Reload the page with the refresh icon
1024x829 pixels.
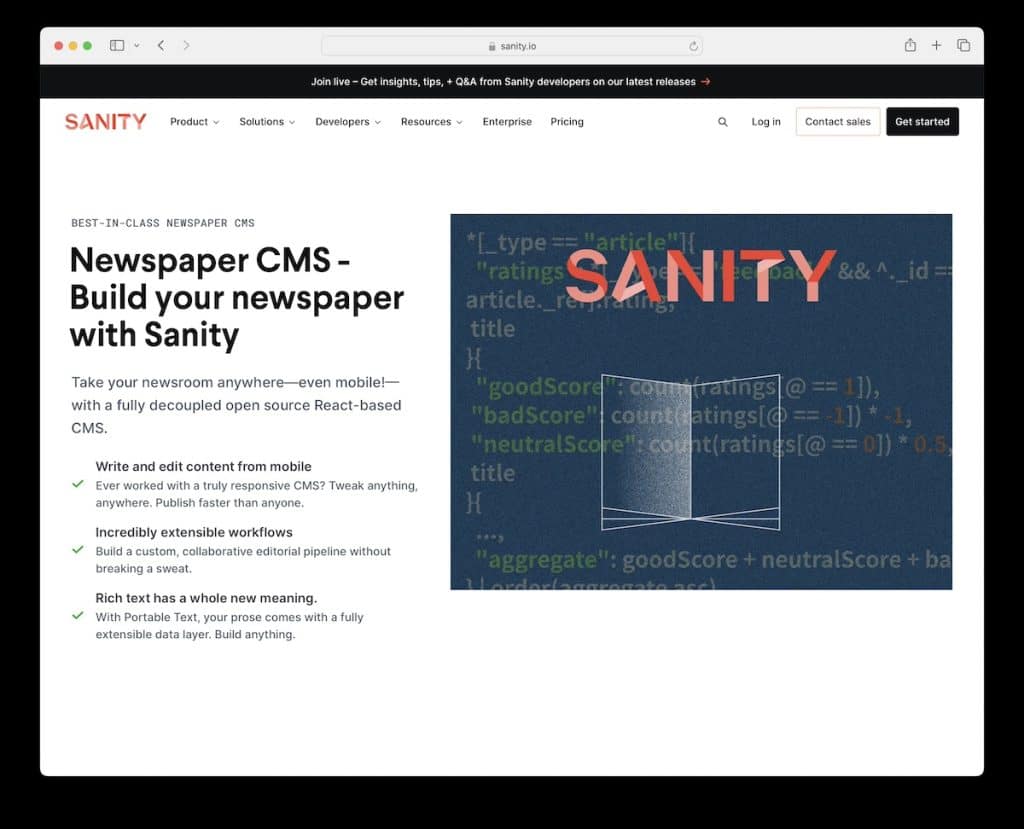click(693, 46)
